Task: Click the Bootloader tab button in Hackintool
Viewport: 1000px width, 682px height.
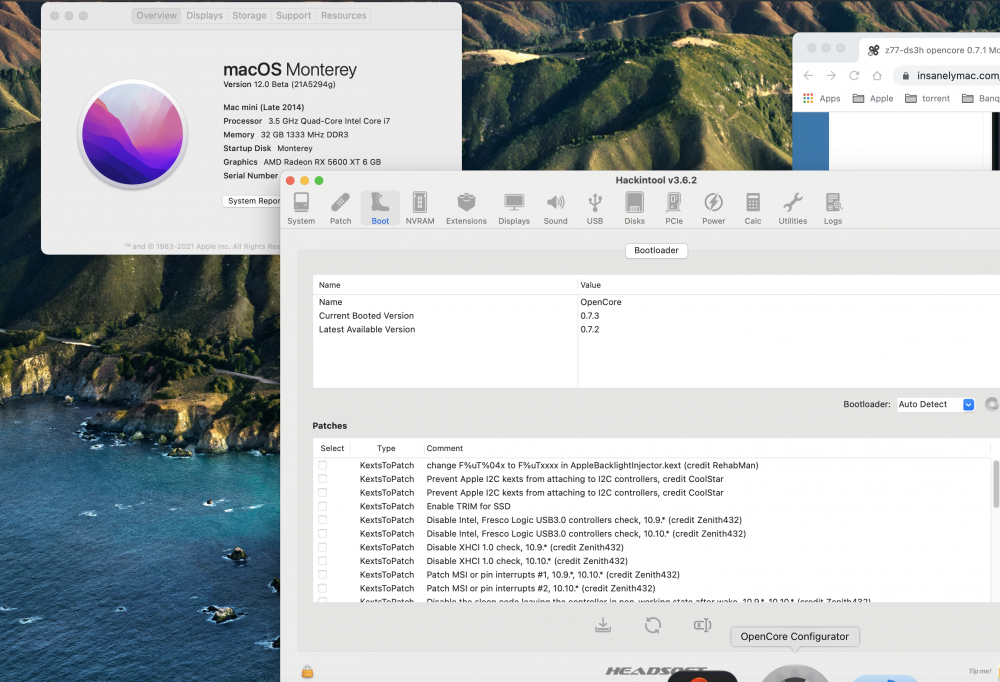Action: point(656,250)
